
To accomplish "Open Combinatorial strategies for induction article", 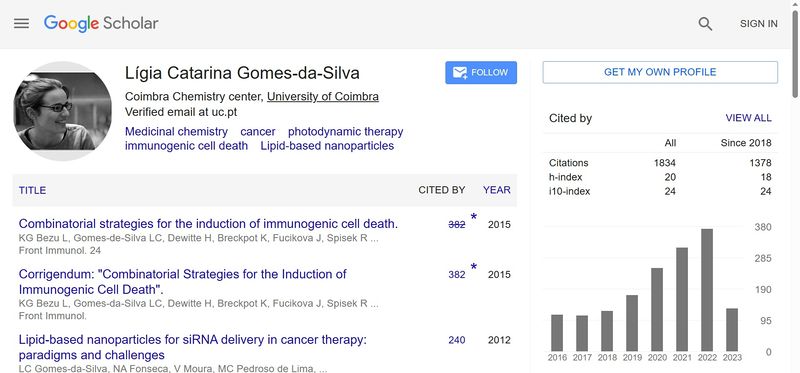I will (208, 224).
